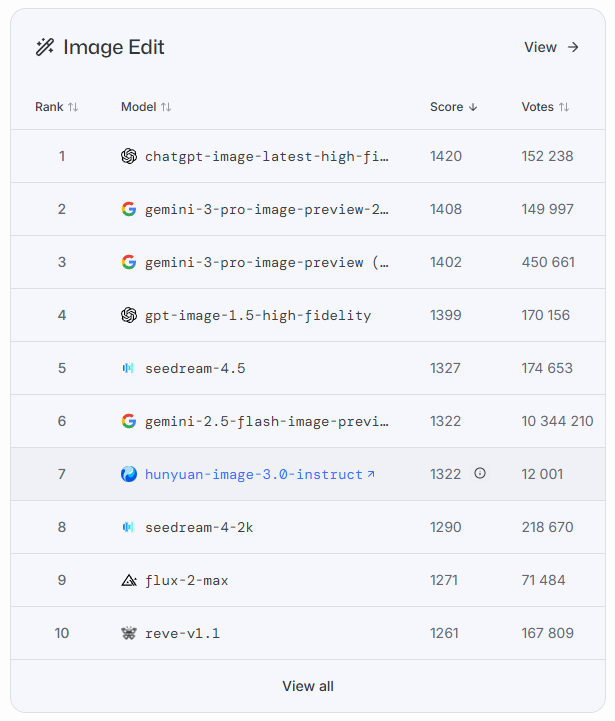Click the ByteDance icon beside seedream-4.5
The image size is (615, 721).
click(128, 368)
